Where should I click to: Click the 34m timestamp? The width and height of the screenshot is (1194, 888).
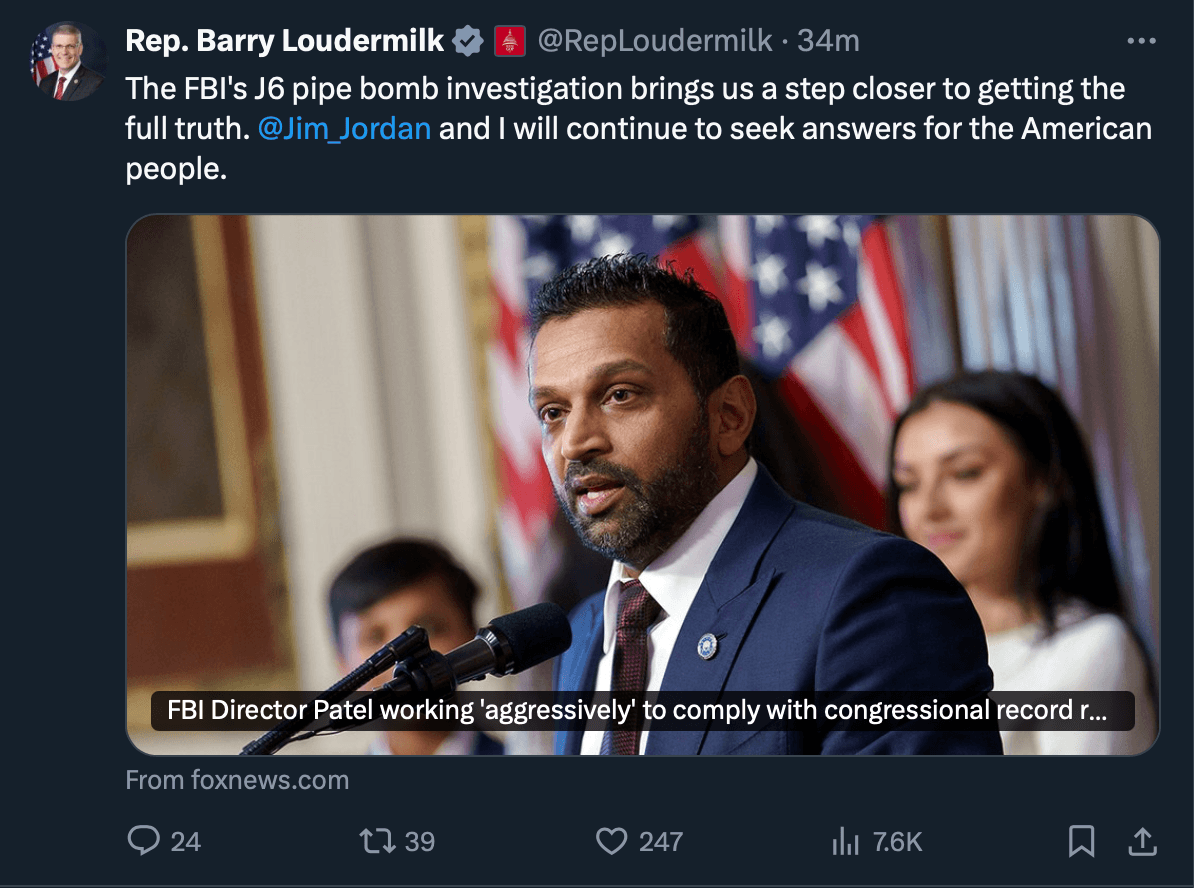tap(828, 40)
